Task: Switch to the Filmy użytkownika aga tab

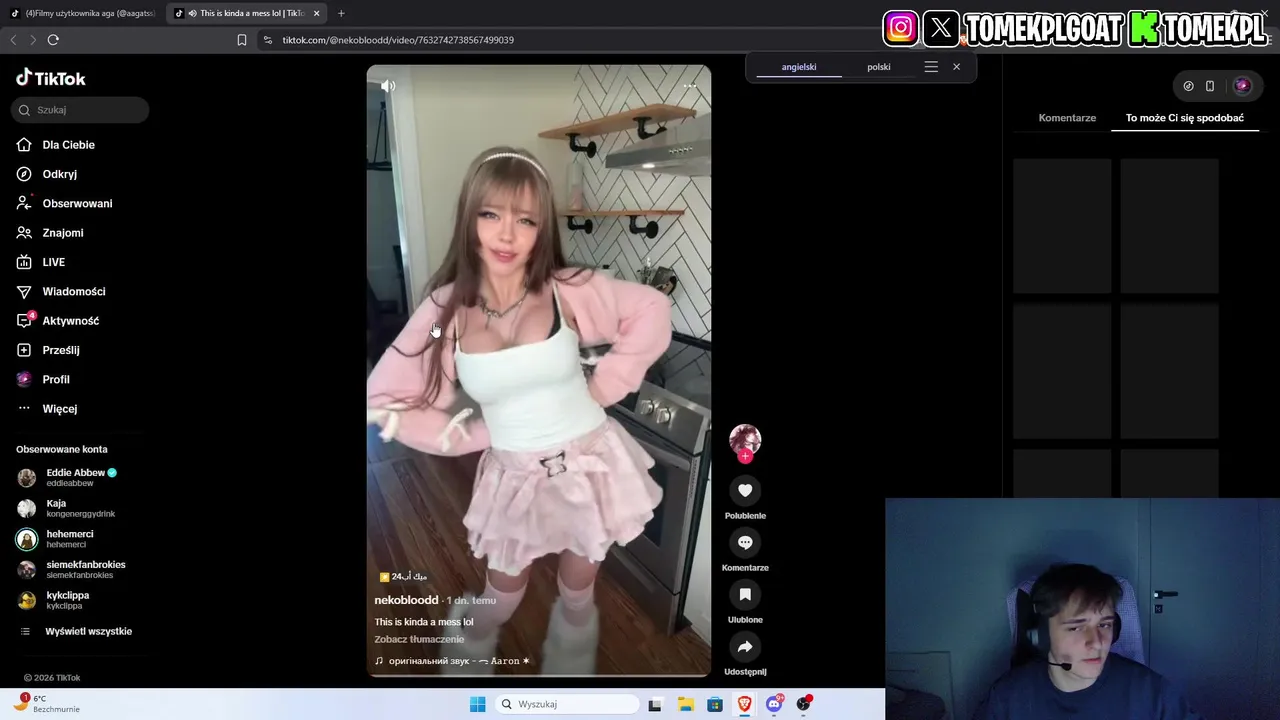Action: (x=84, y=13)
